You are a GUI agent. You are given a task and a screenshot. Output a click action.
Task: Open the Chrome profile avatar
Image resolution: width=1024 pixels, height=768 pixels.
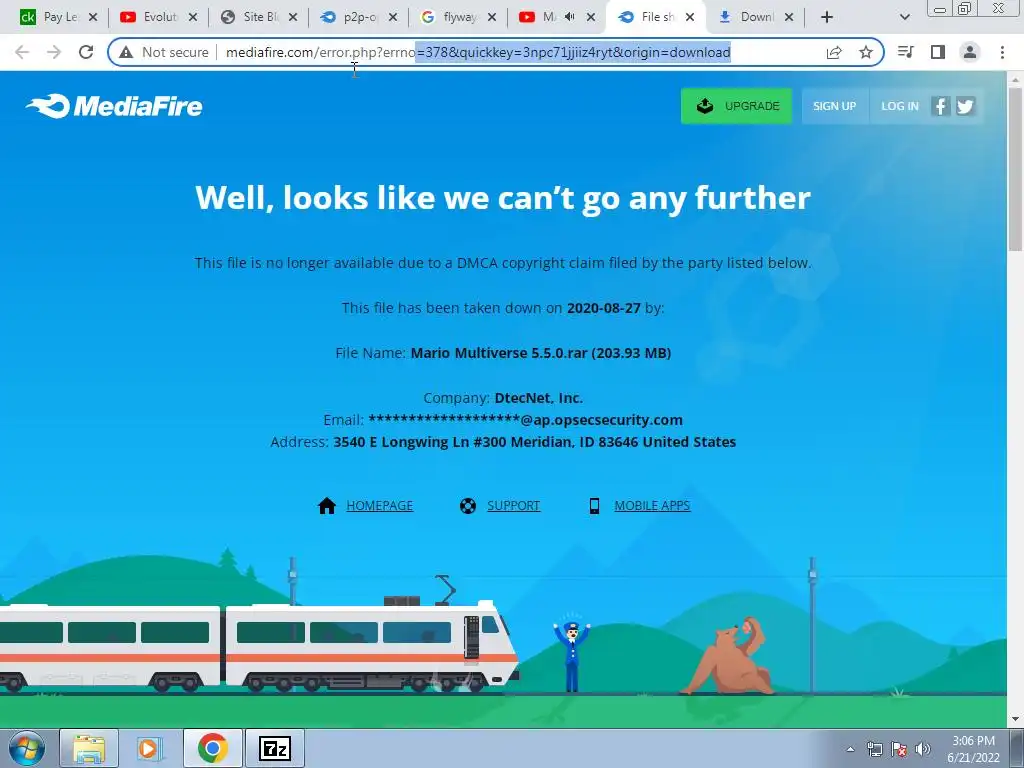[x=970, y=52]
